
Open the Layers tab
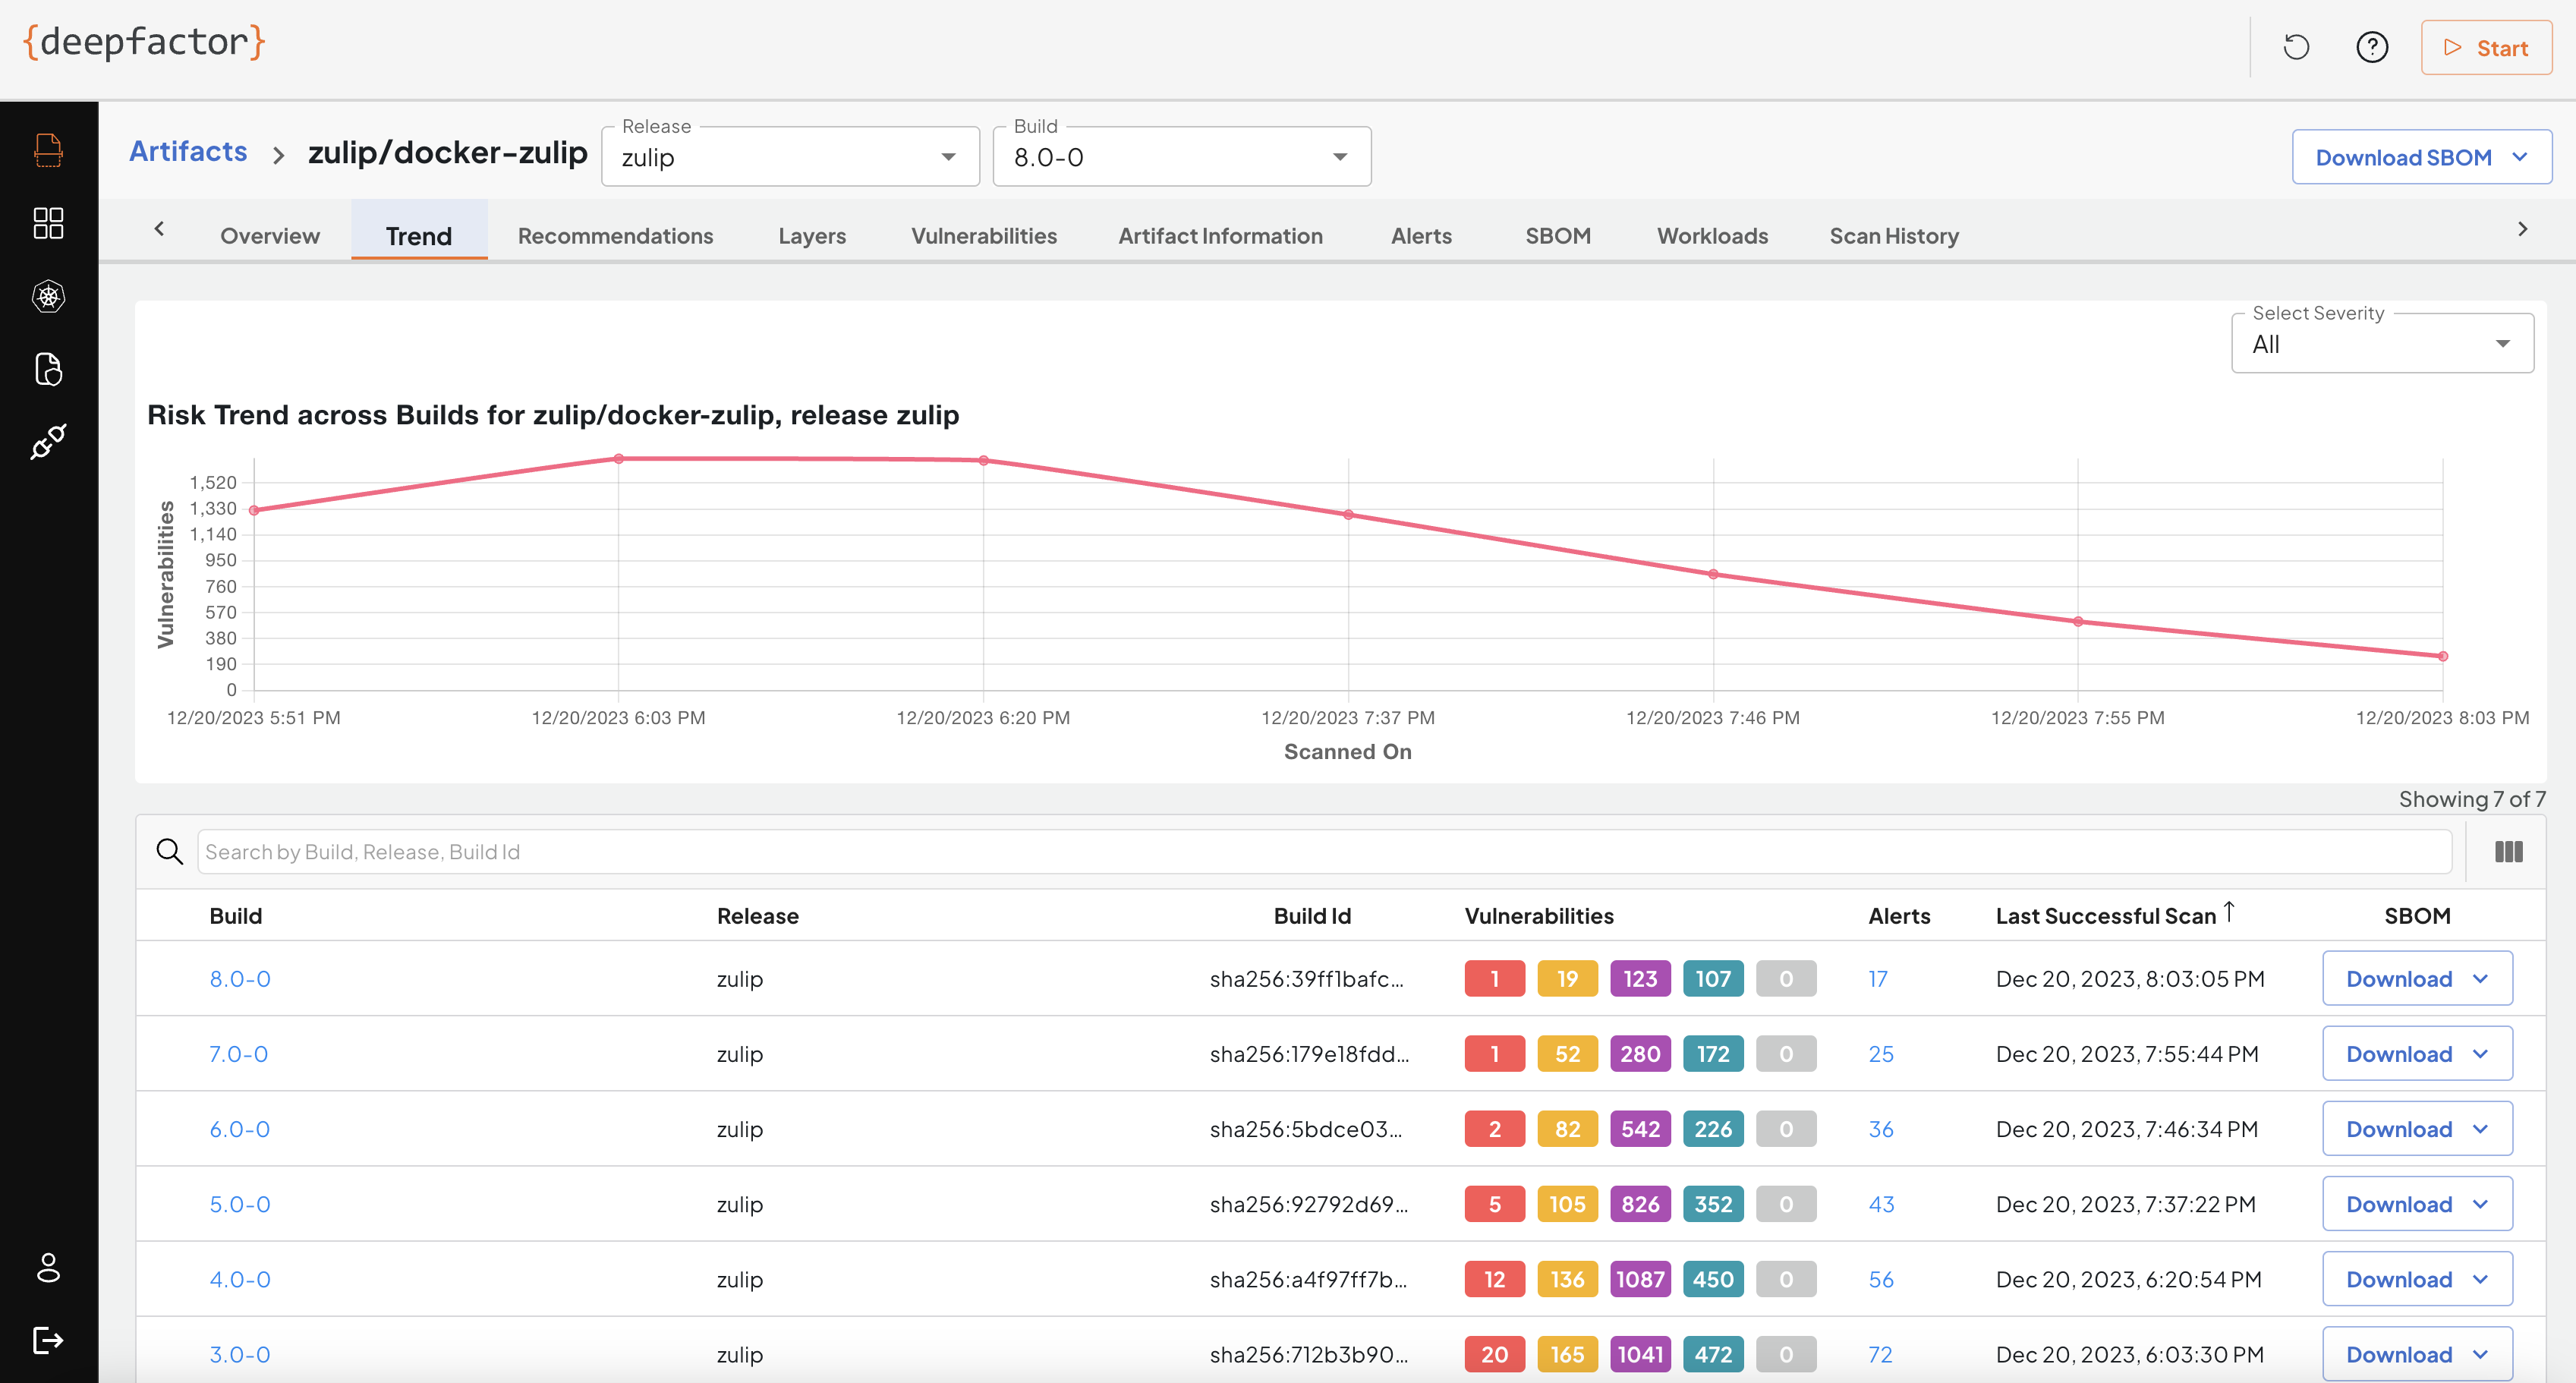(x=812, y=236)
